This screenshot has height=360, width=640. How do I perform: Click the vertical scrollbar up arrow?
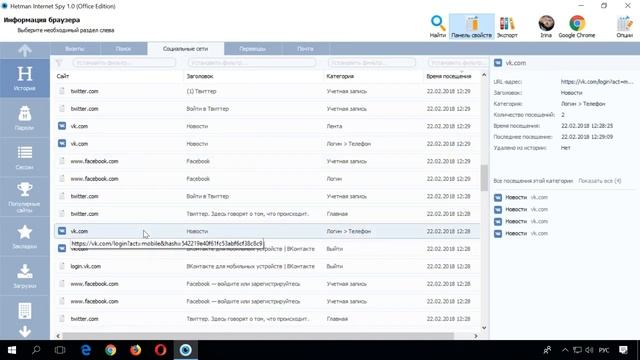pos(484,75)
